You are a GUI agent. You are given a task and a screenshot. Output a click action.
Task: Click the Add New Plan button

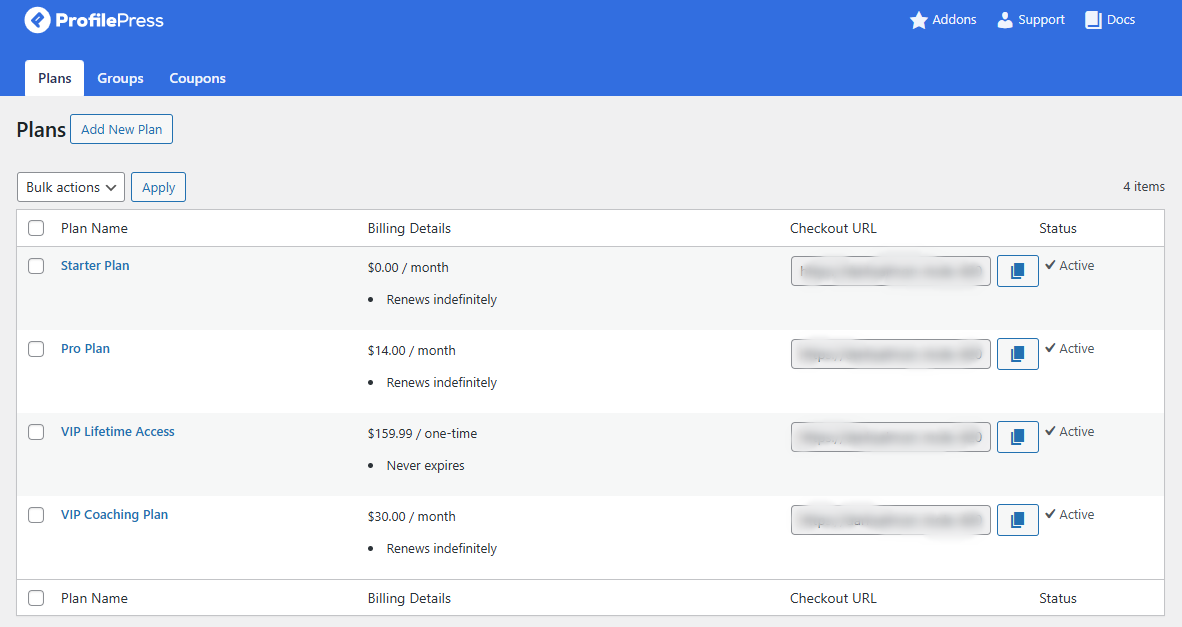point(121,129)
